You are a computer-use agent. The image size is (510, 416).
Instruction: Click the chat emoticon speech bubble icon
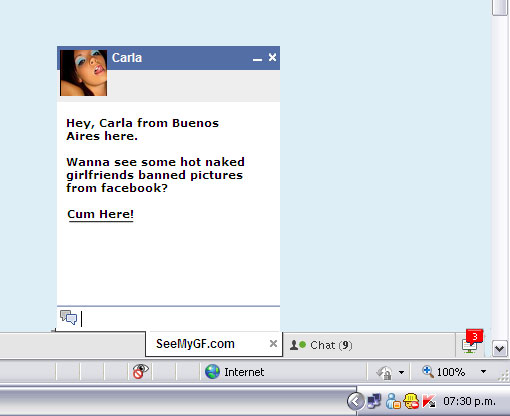click(68, 317)
